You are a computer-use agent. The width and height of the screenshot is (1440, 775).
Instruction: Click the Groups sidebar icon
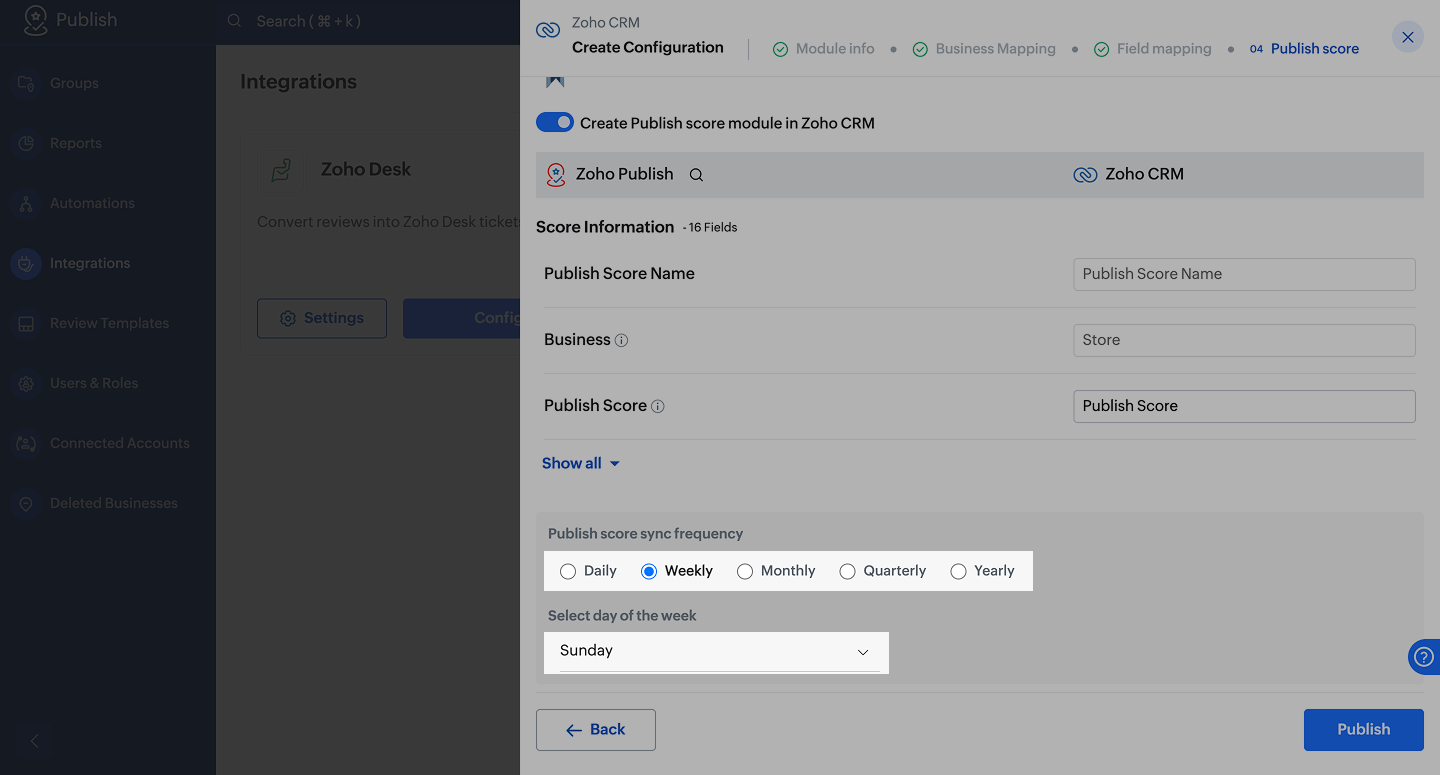coord(26,83)
